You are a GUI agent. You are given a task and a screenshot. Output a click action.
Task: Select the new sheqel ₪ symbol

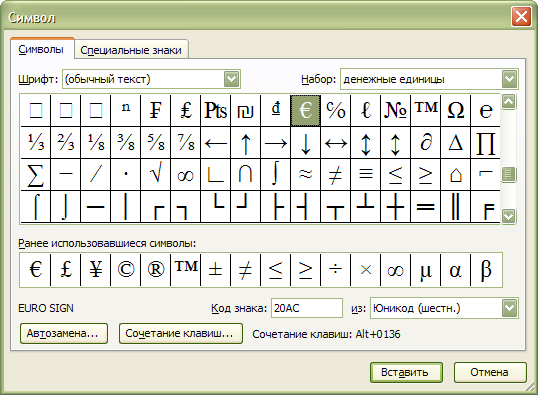(x=246, y=111)
